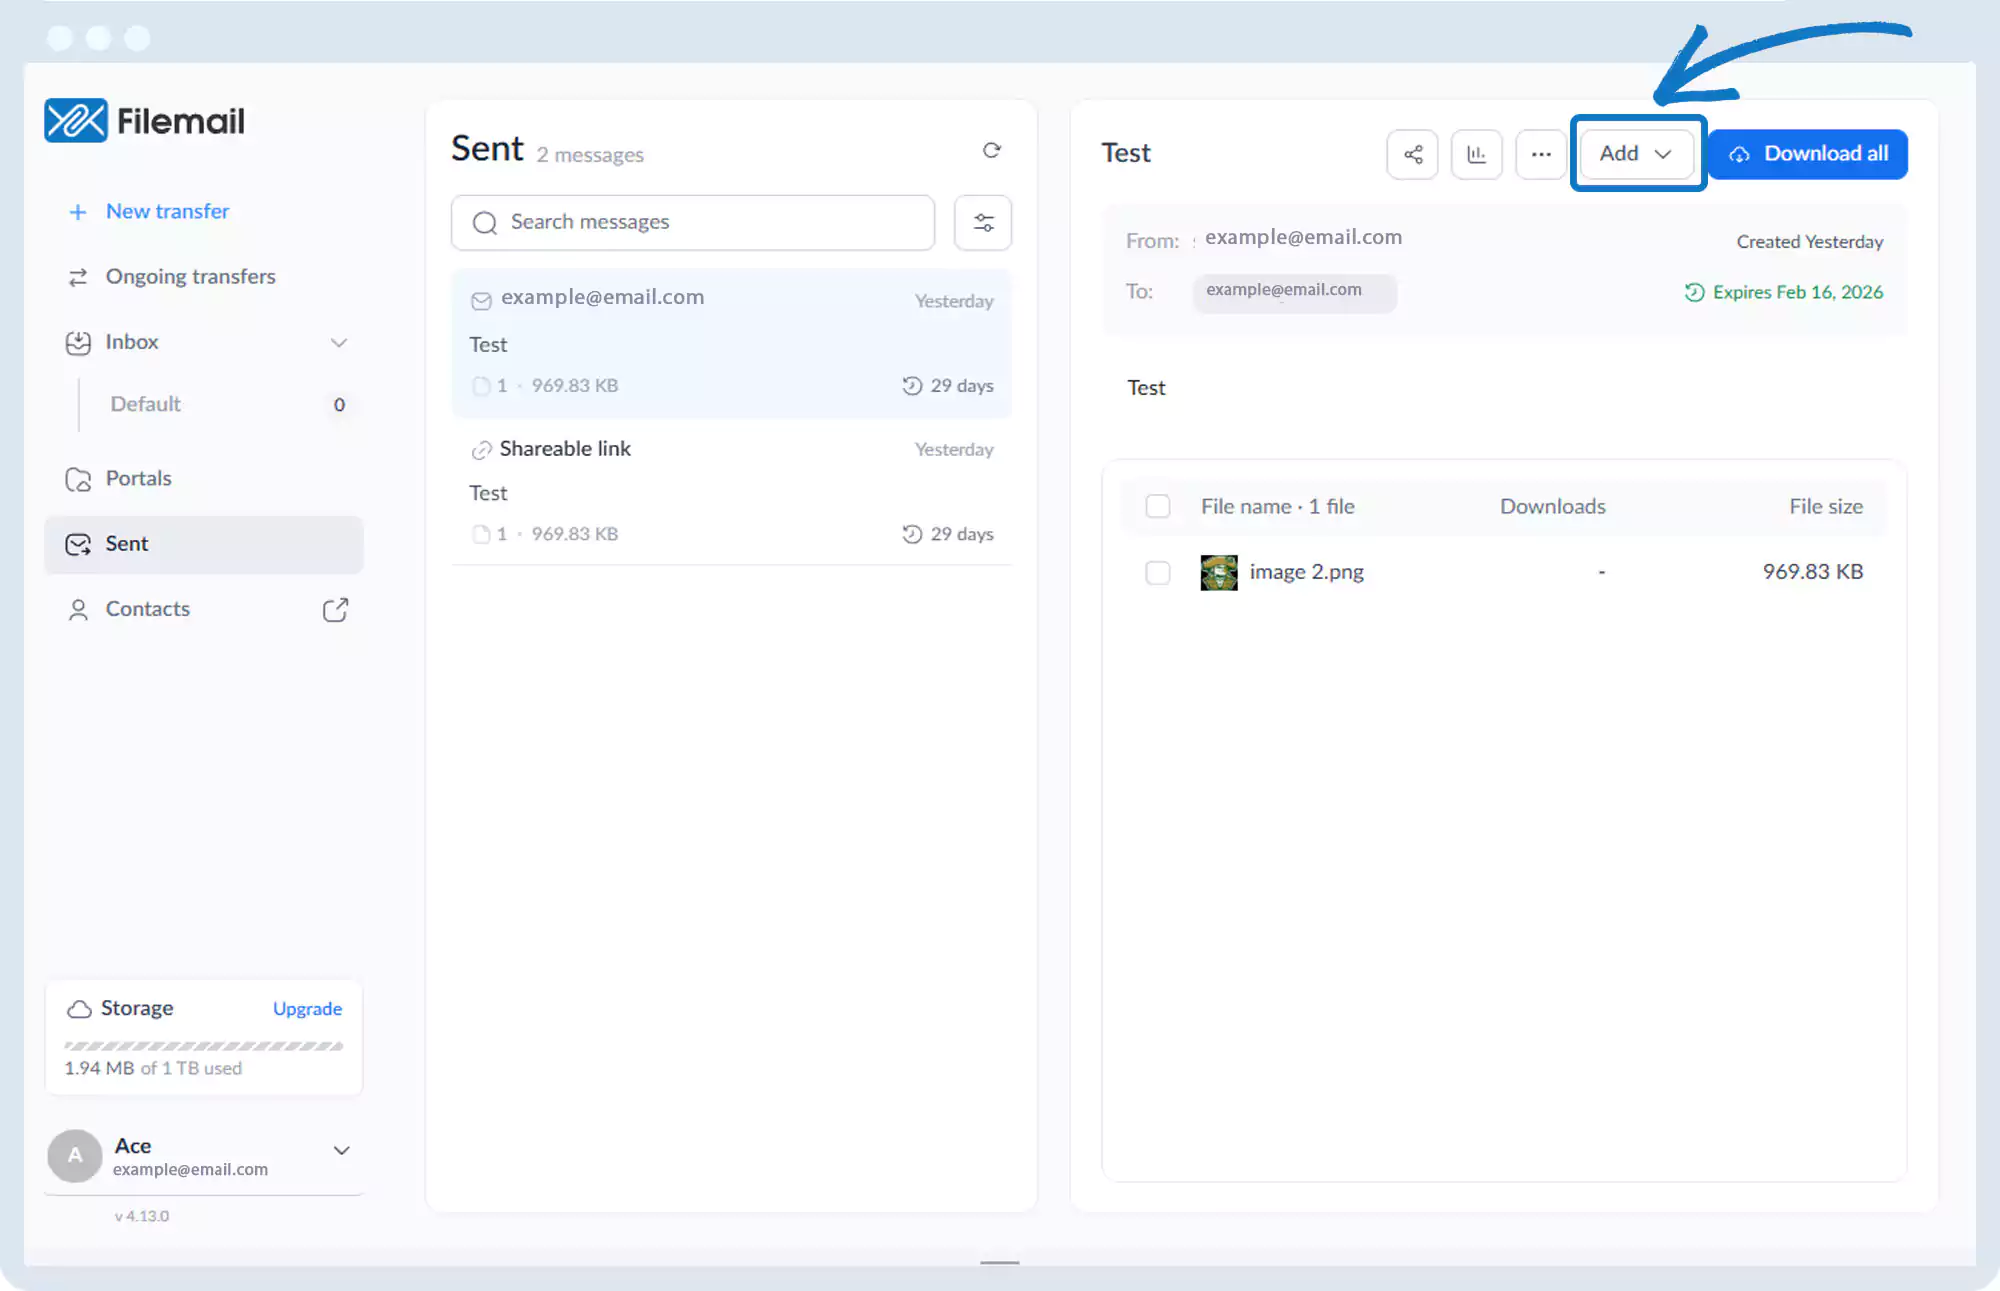Check the select-all files checkbox

pos(1158,506)
